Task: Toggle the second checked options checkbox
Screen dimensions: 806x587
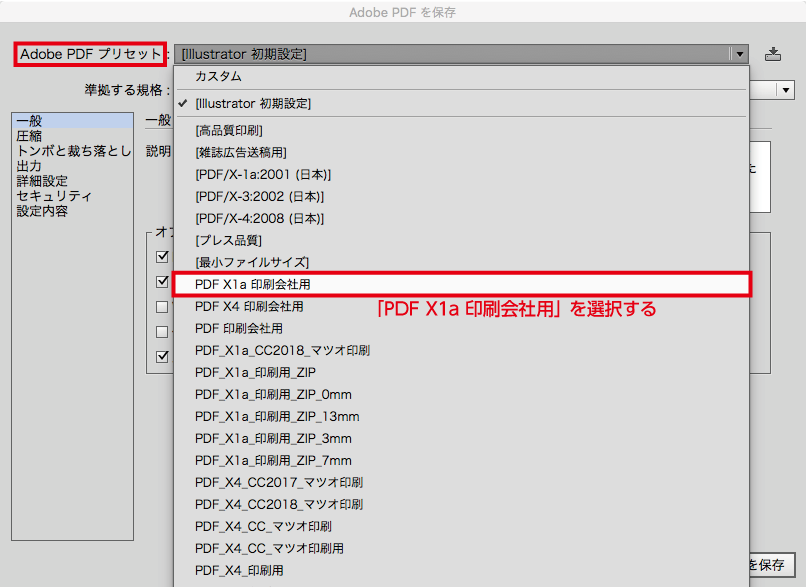Action: 162,281
